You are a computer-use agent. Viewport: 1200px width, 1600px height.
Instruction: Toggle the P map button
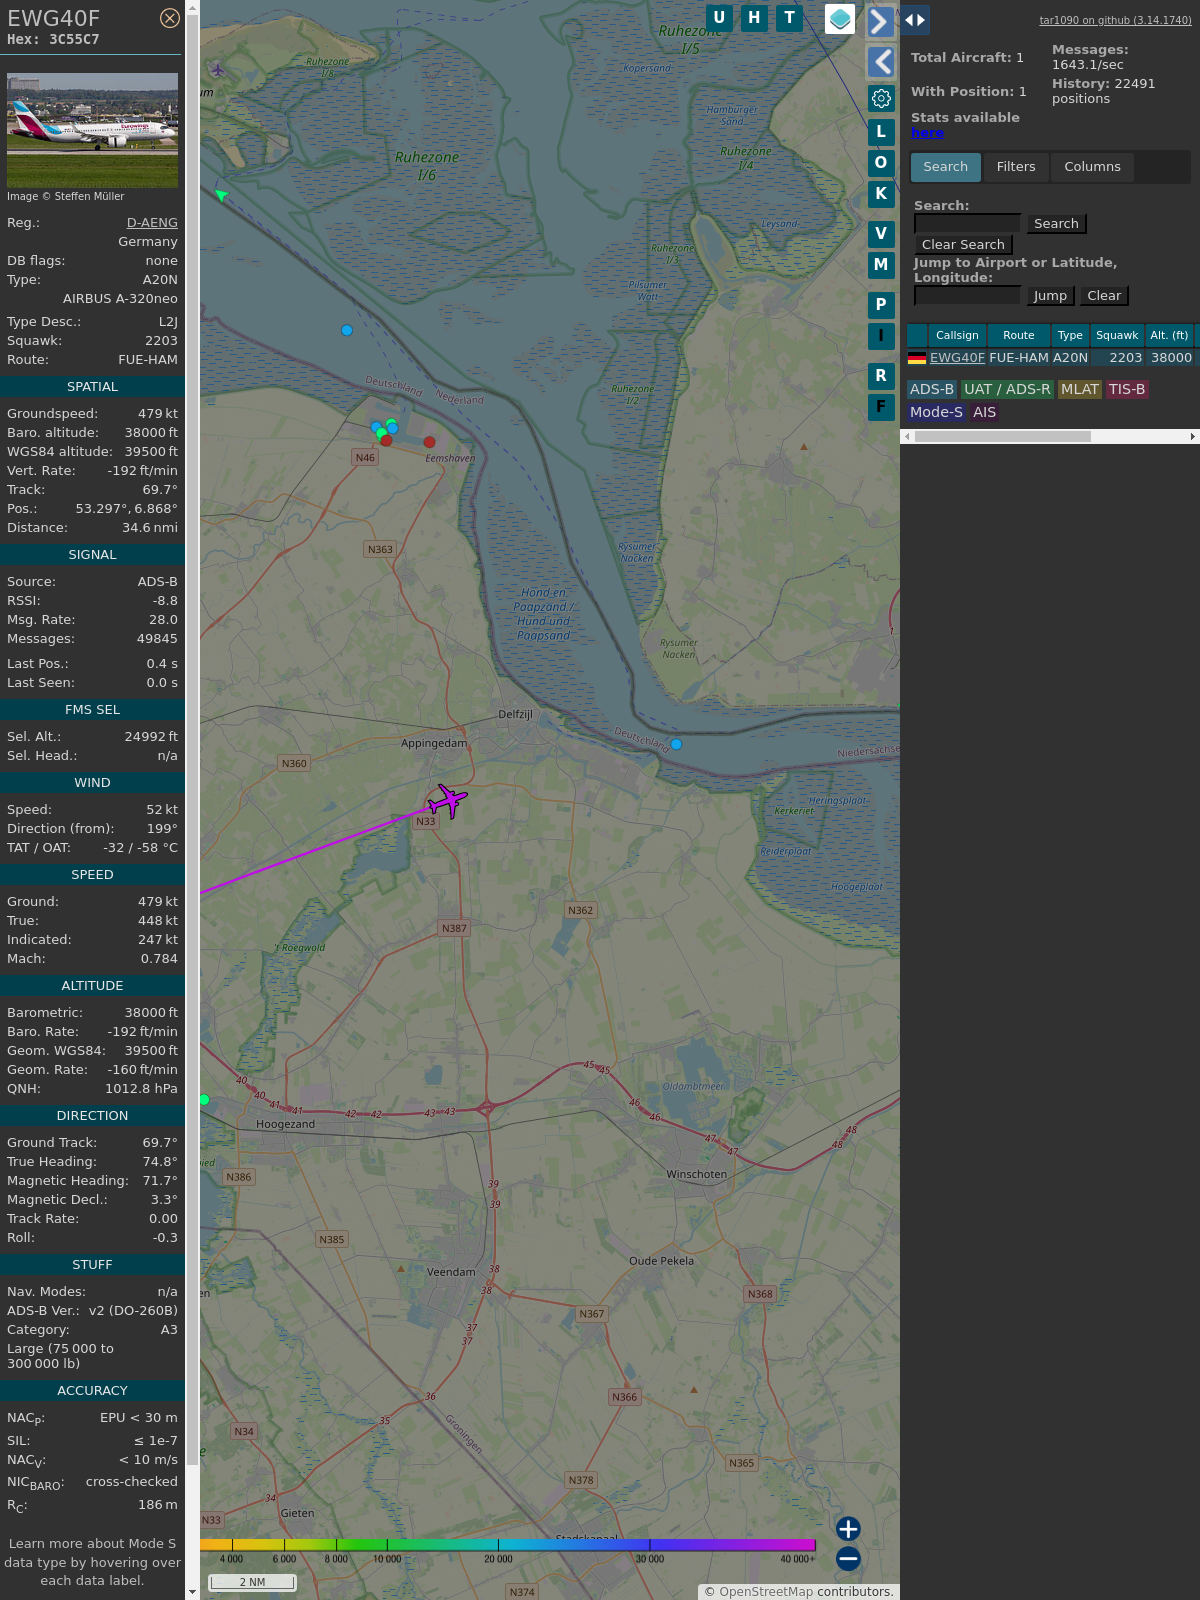[x=881, y=305]
